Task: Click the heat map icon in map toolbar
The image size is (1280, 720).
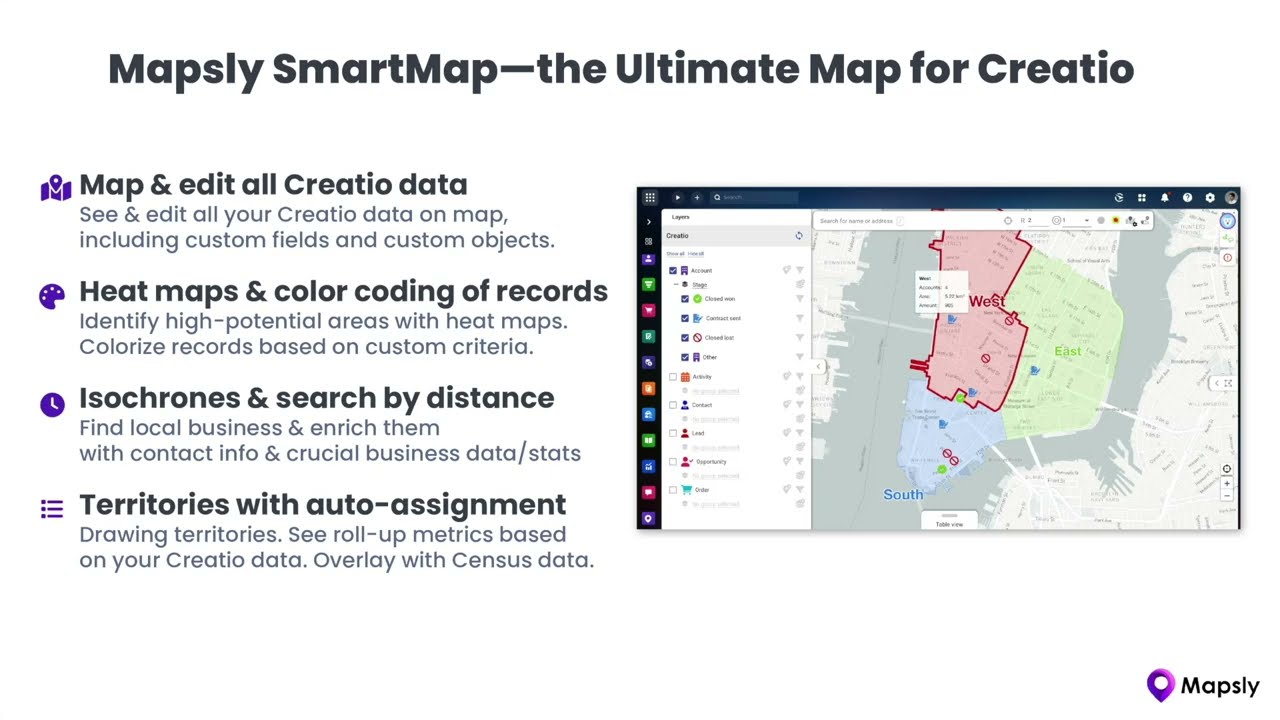Action: coord(1115,220)
